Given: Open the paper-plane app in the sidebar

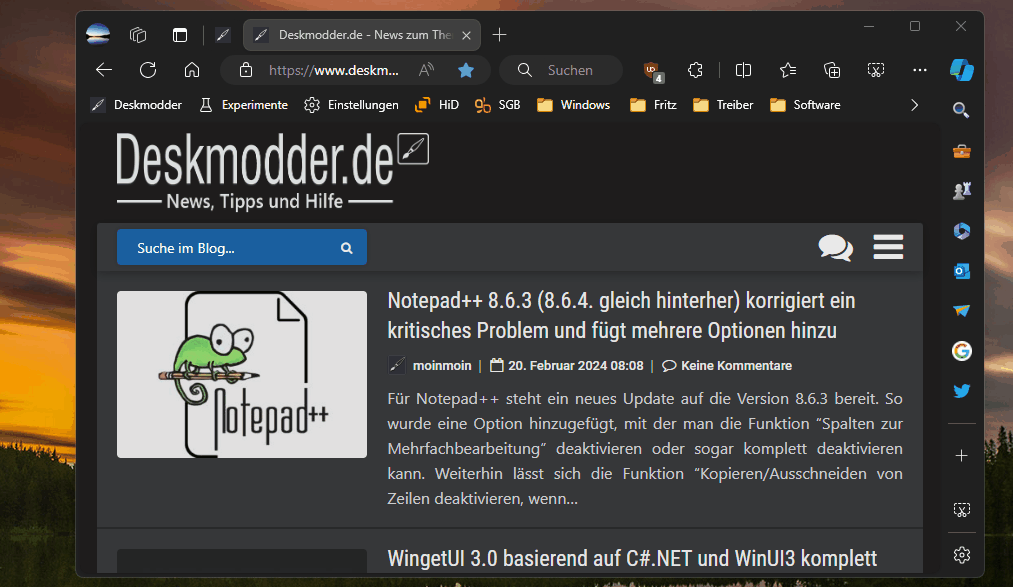Looking at the screenshot, I should (x=961, y=311).
